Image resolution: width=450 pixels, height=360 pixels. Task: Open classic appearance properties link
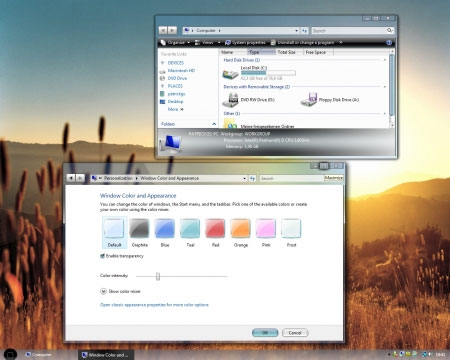pyautogui.click(x=154, y=305)
